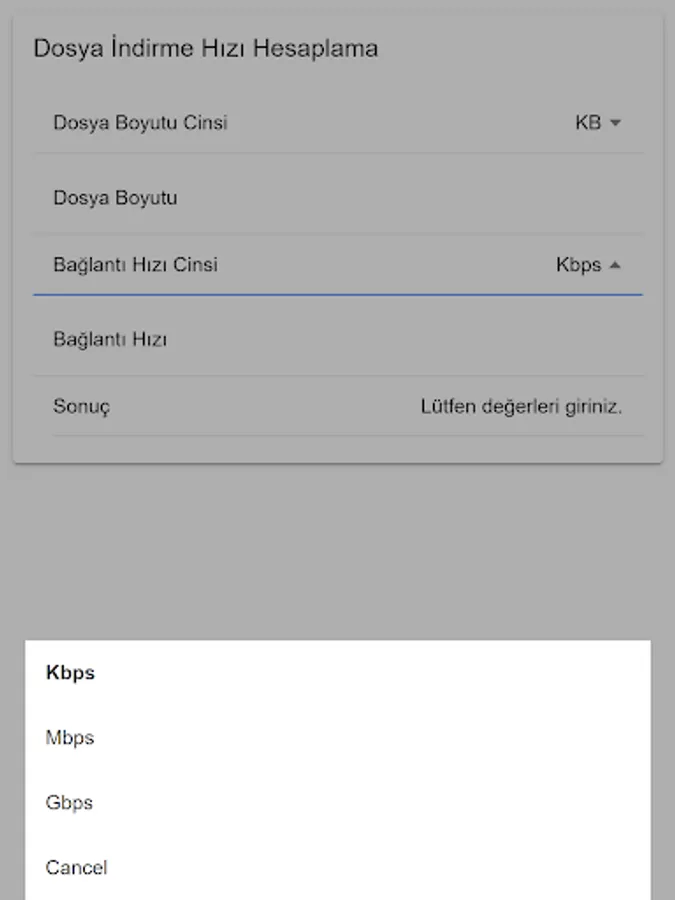Click the blue underline of the active select
The image size is (675, 900).
coord(338,294)
